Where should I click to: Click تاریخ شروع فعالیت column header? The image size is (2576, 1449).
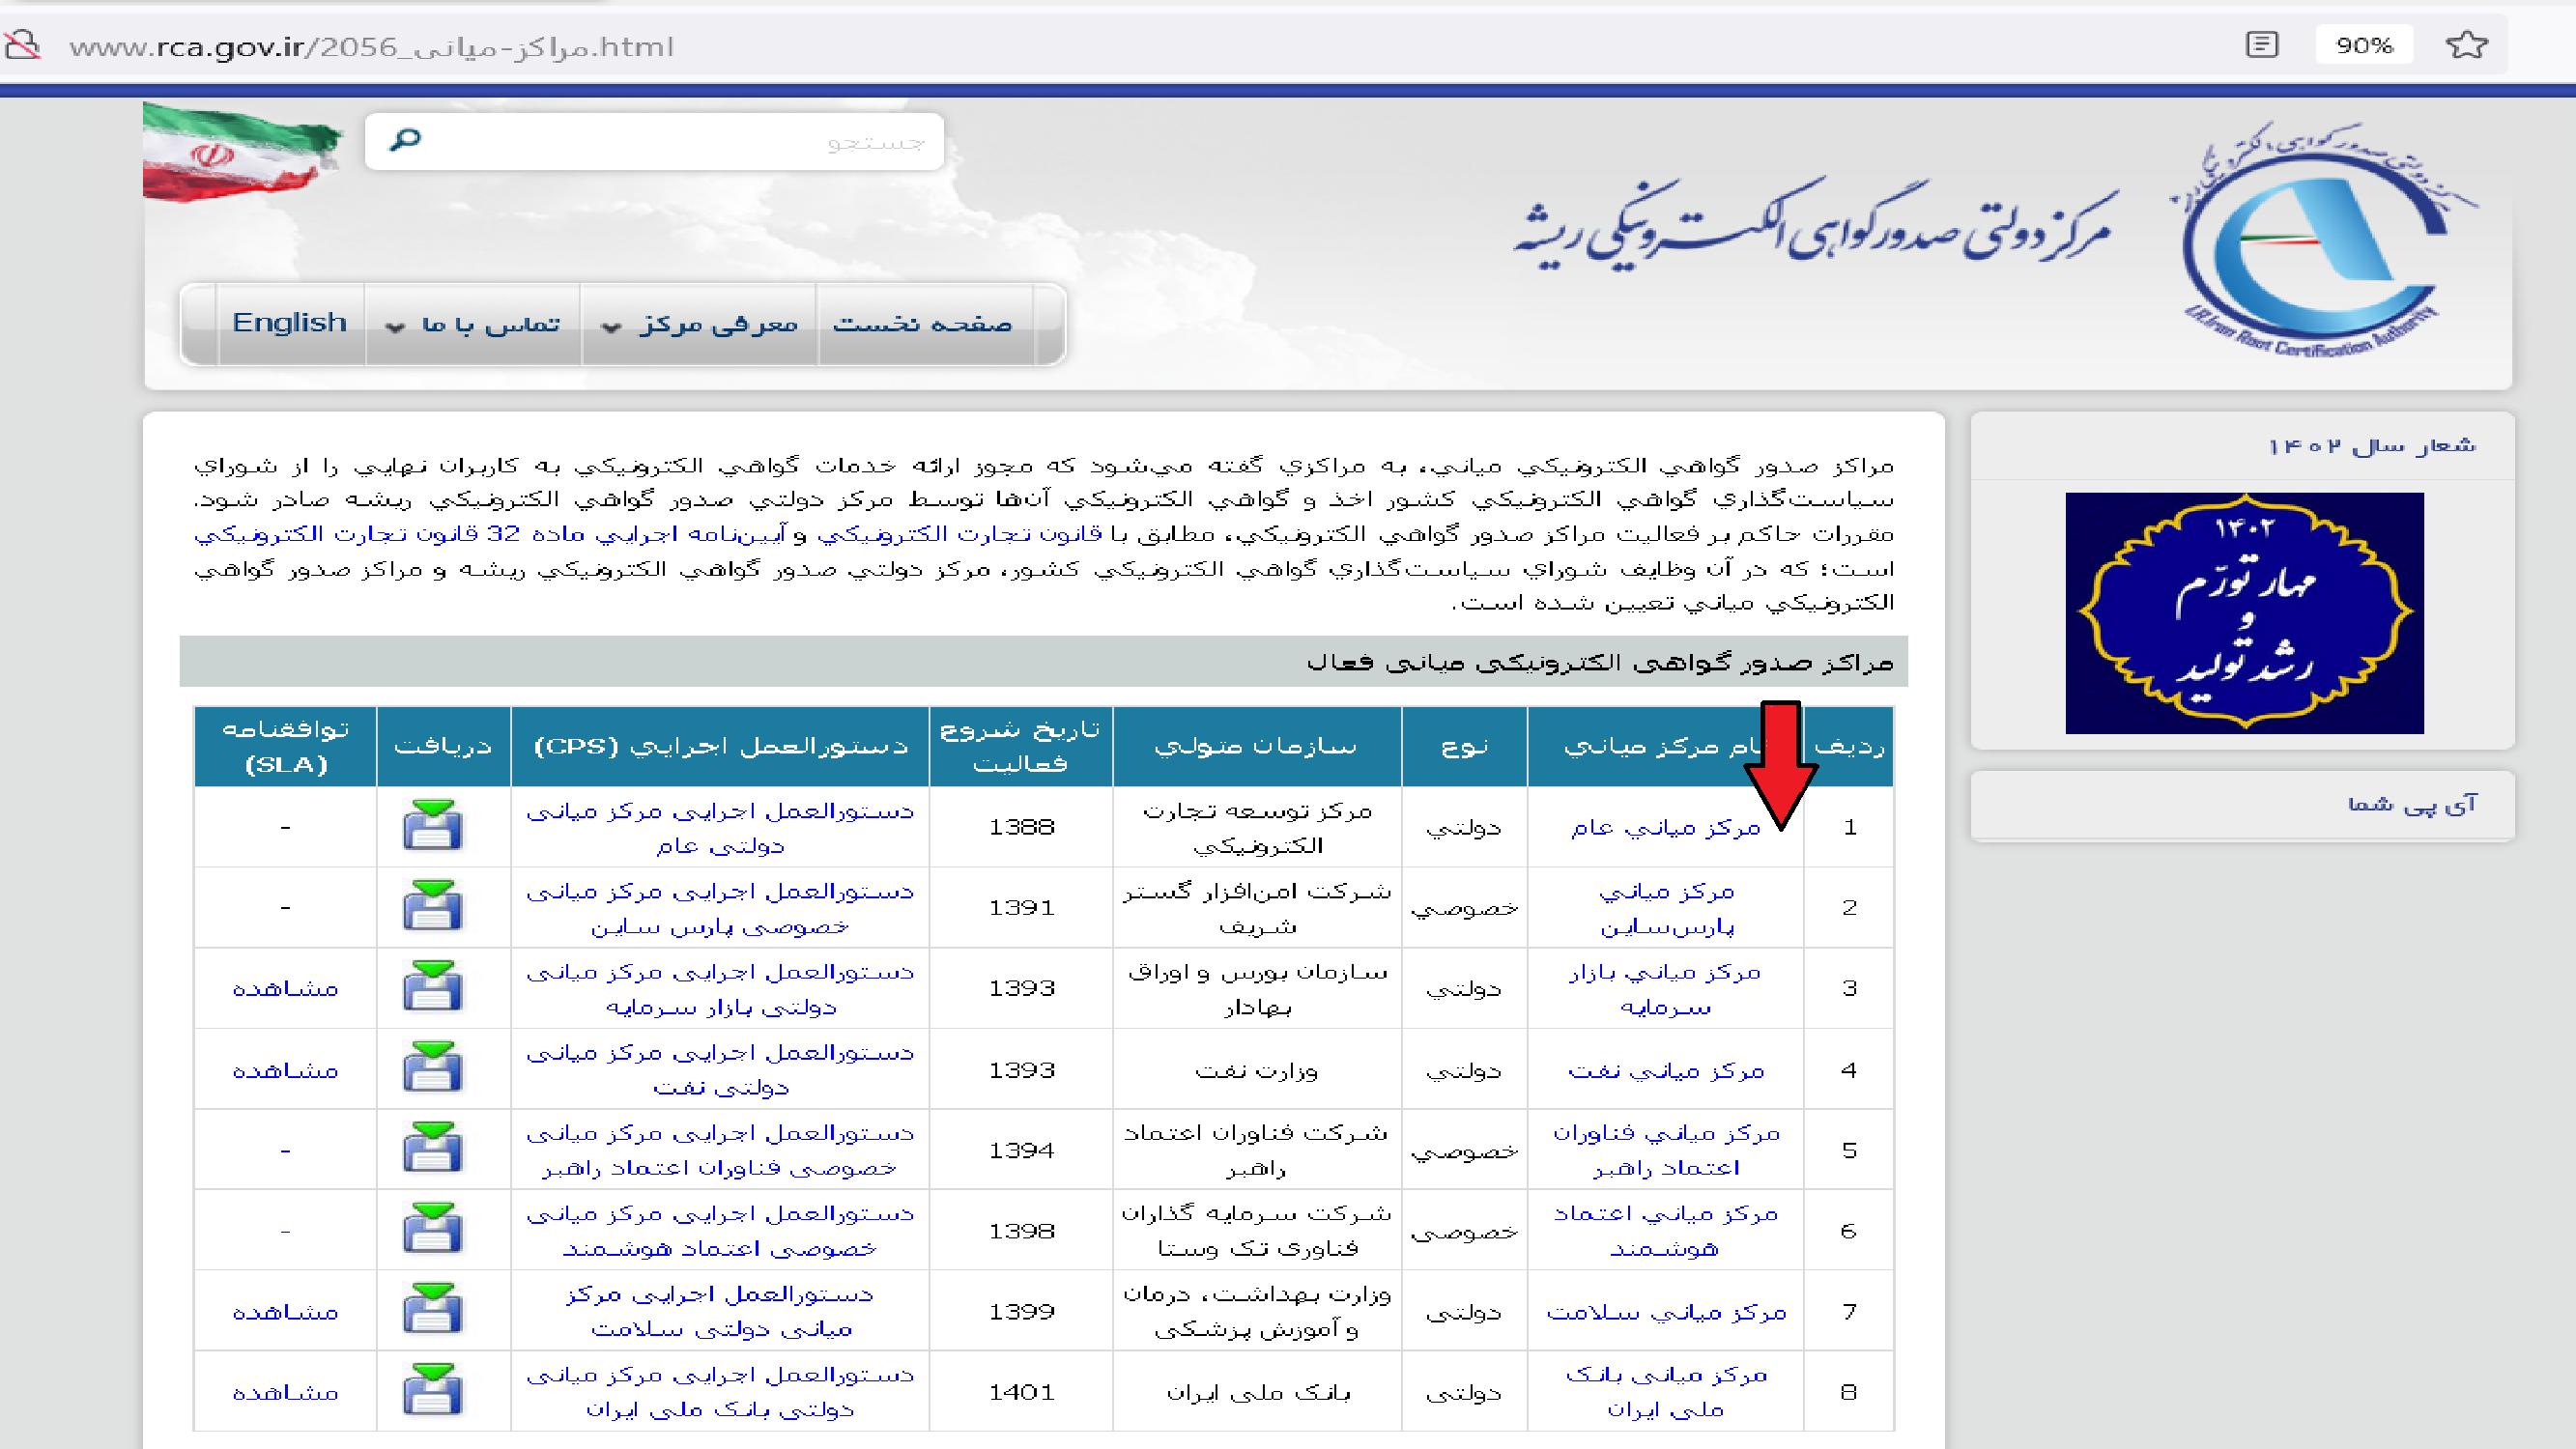(x=1021, y=746)
